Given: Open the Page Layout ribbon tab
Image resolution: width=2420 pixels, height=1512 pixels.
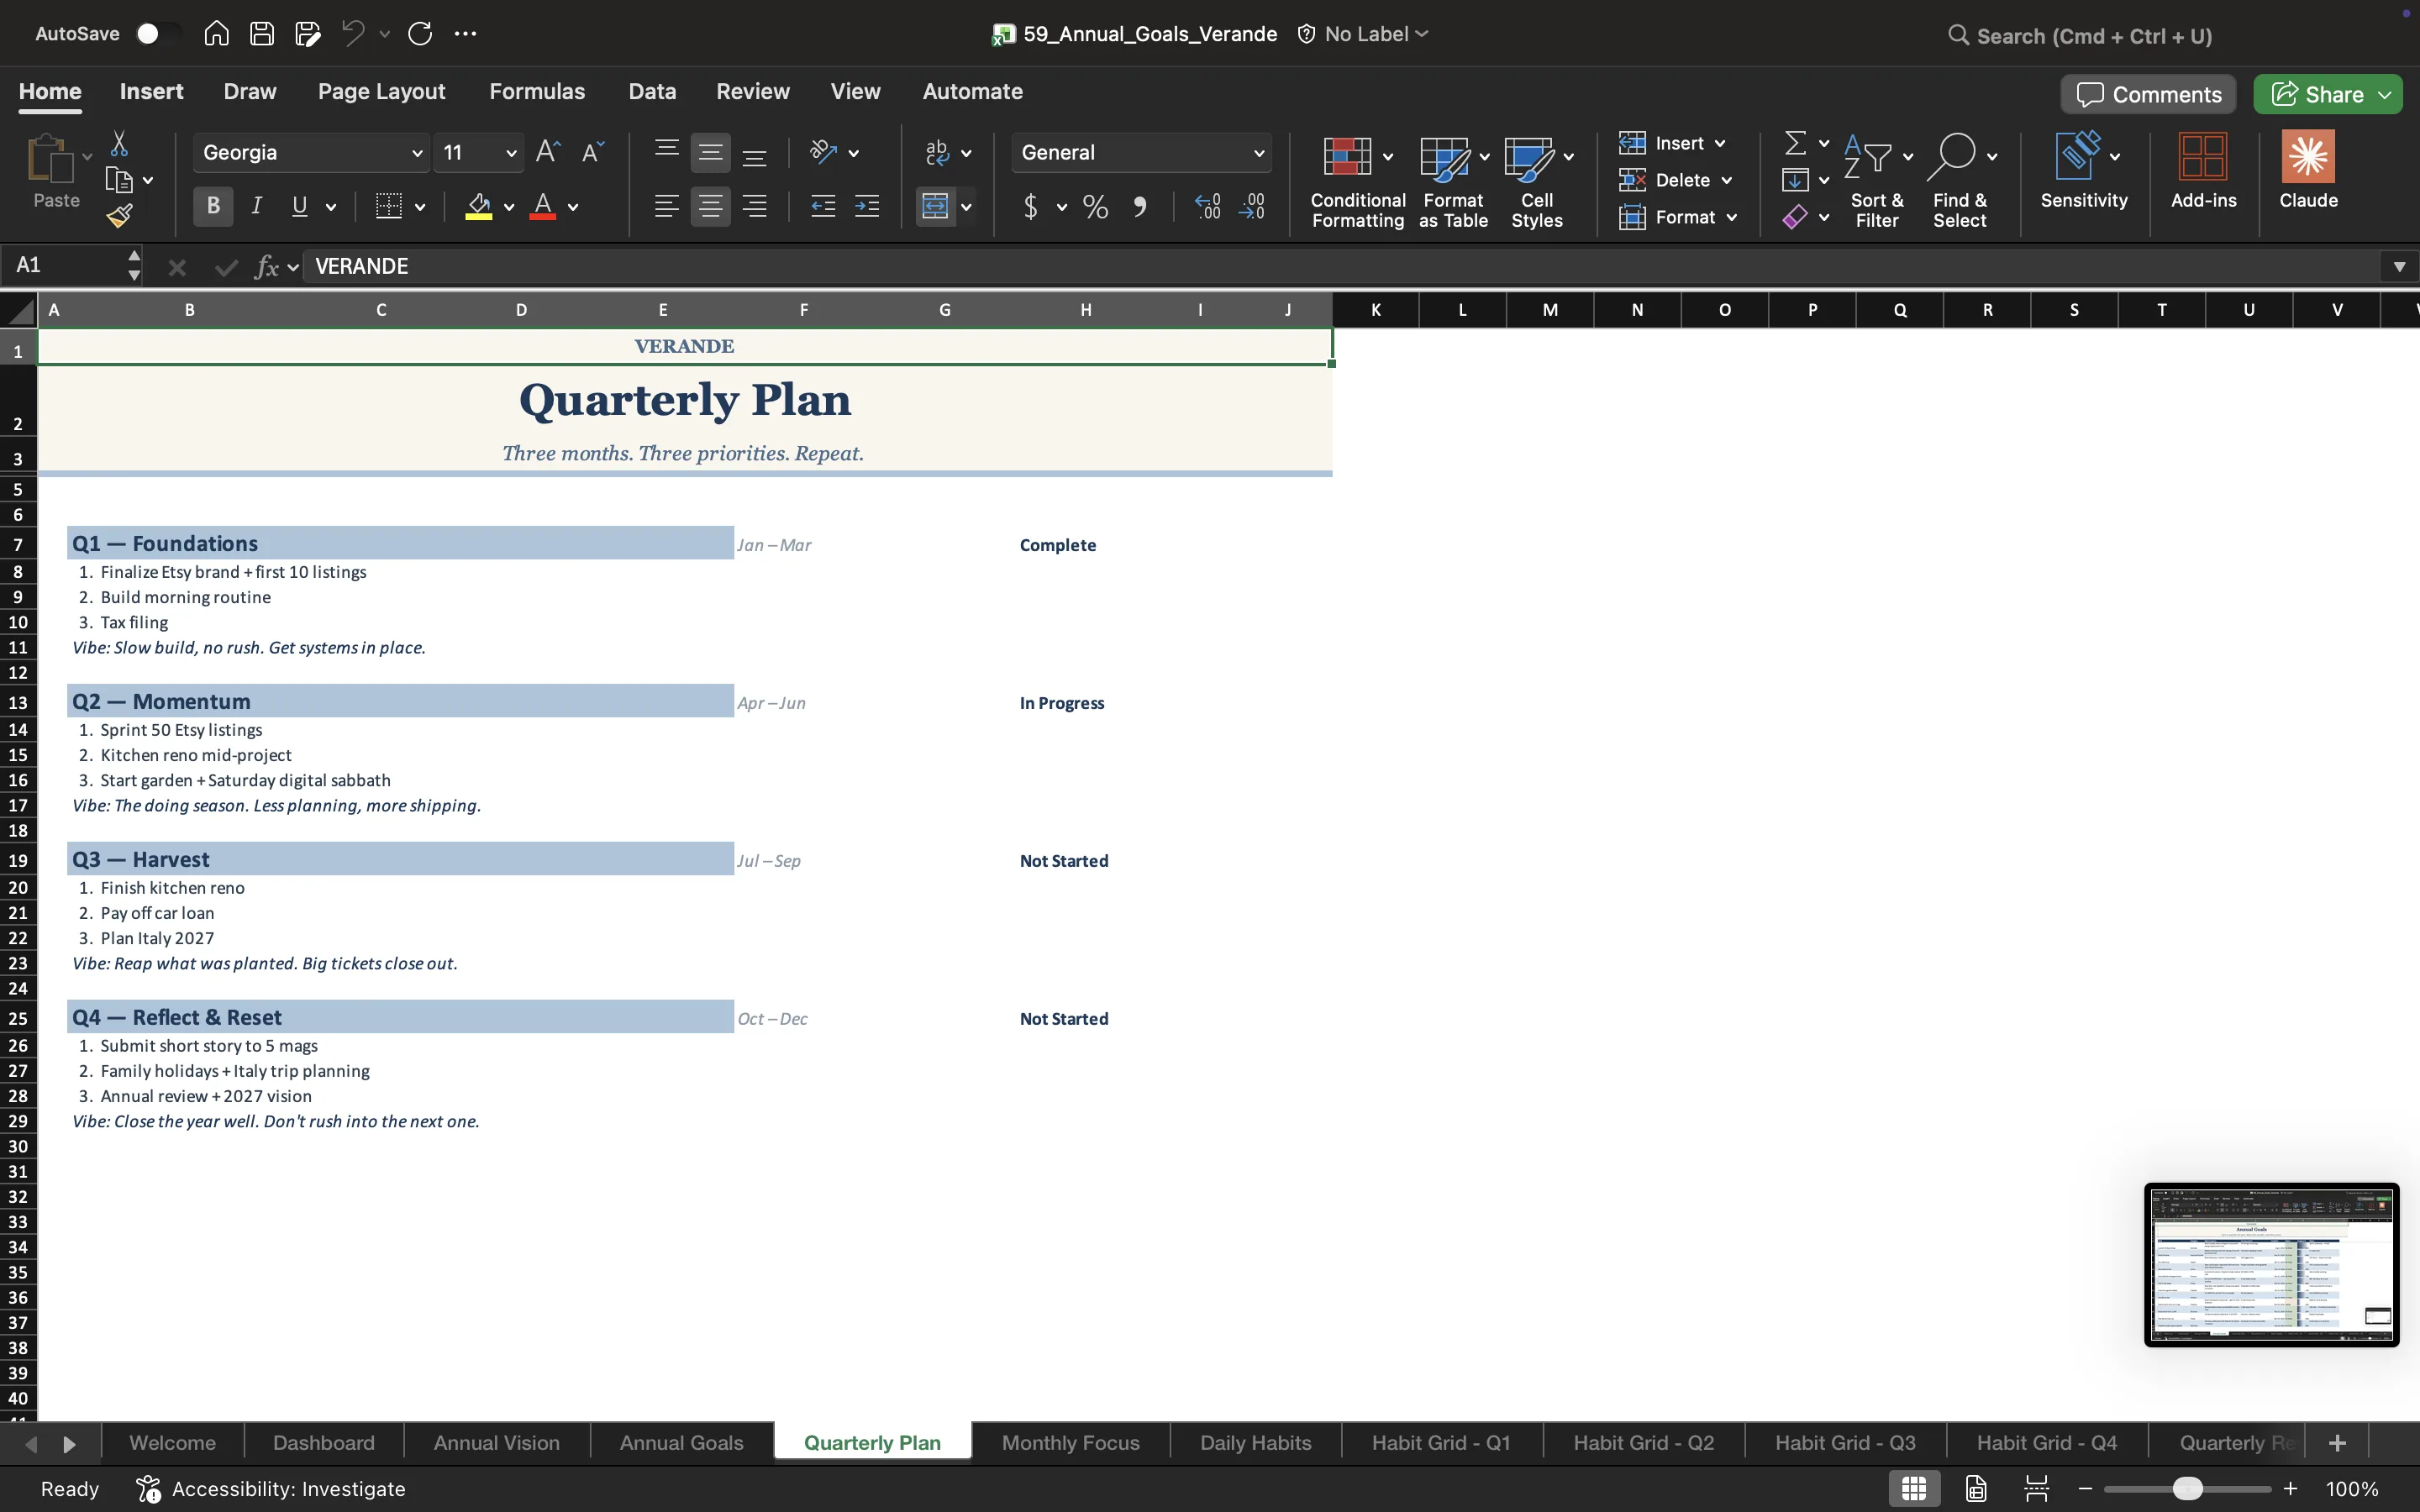Looking at the screenshot, I should [381, 91].
